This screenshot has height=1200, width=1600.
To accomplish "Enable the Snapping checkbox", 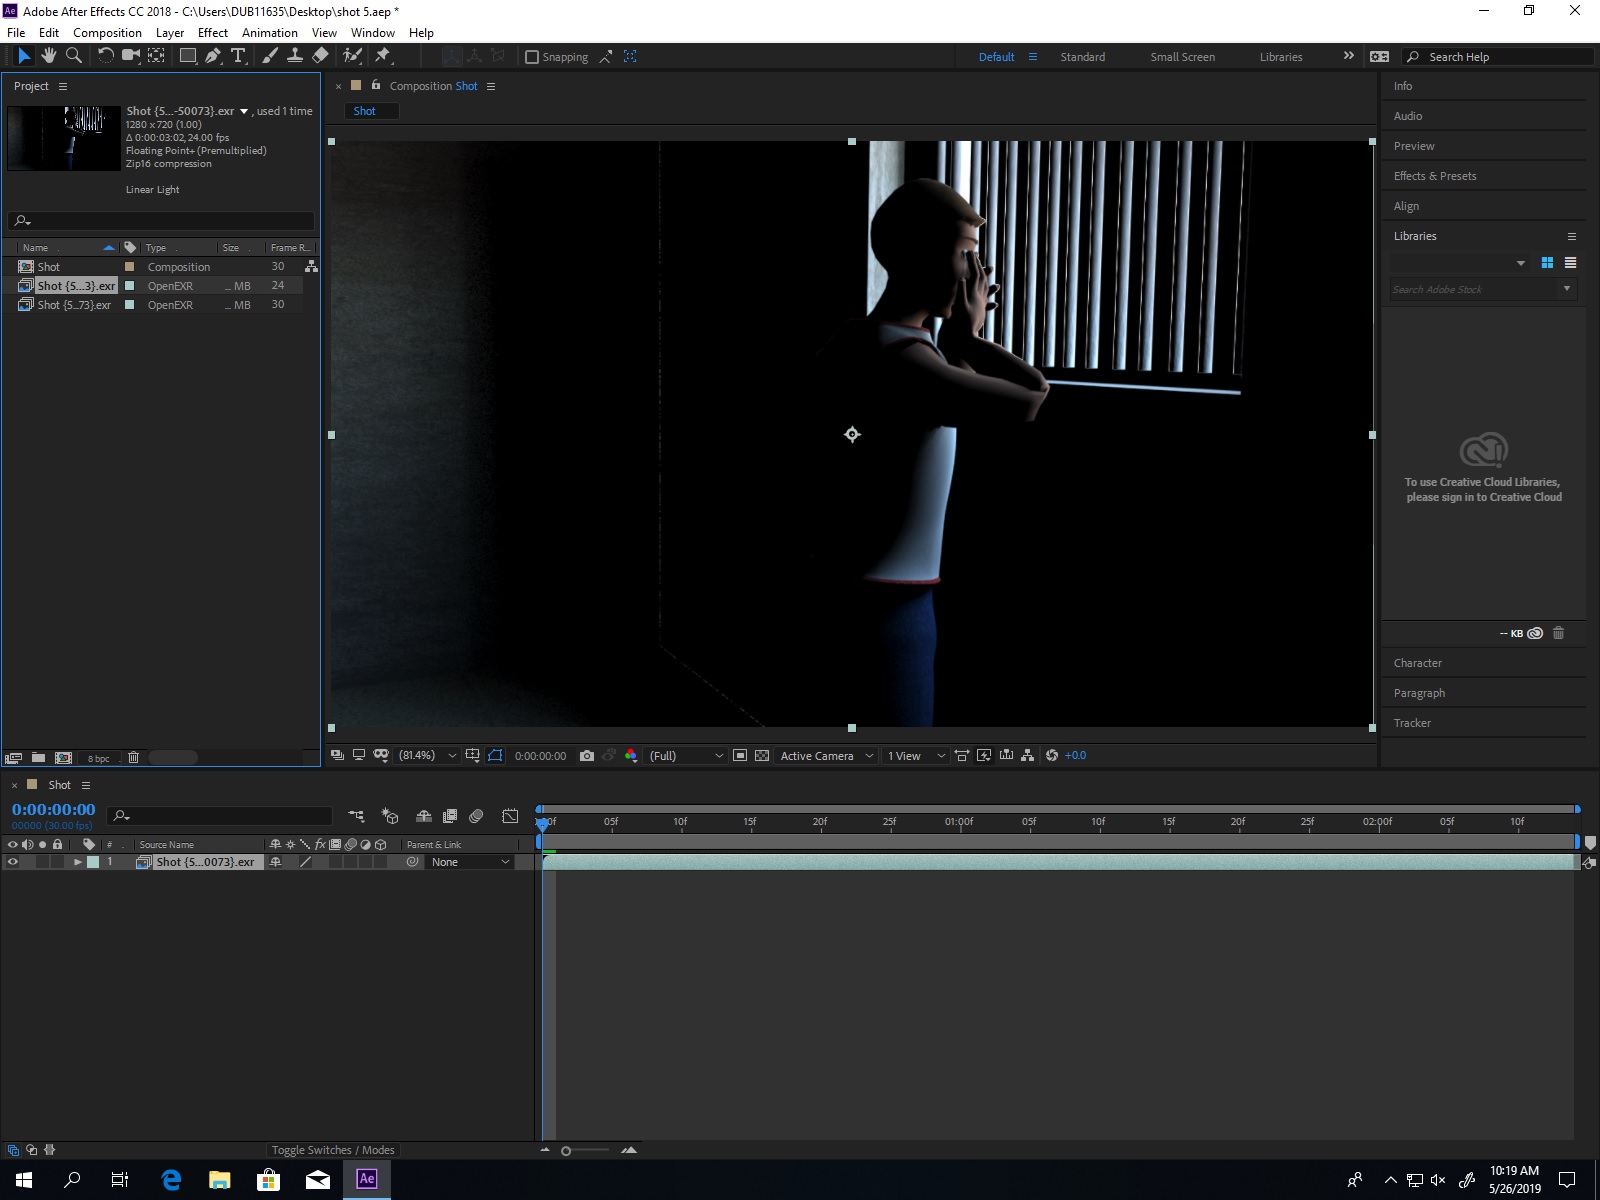I will pyautogui.click(x=532, y=57).
